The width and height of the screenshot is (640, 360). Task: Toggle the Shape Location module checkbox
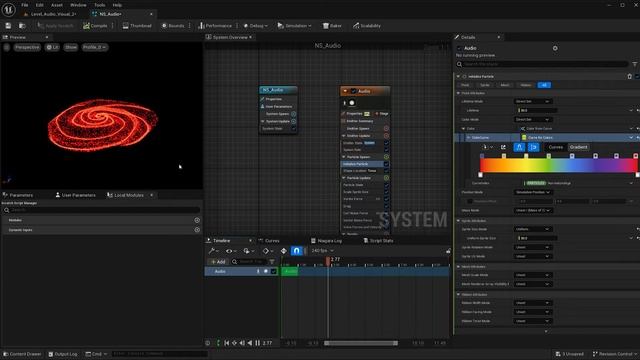point(386,171)
